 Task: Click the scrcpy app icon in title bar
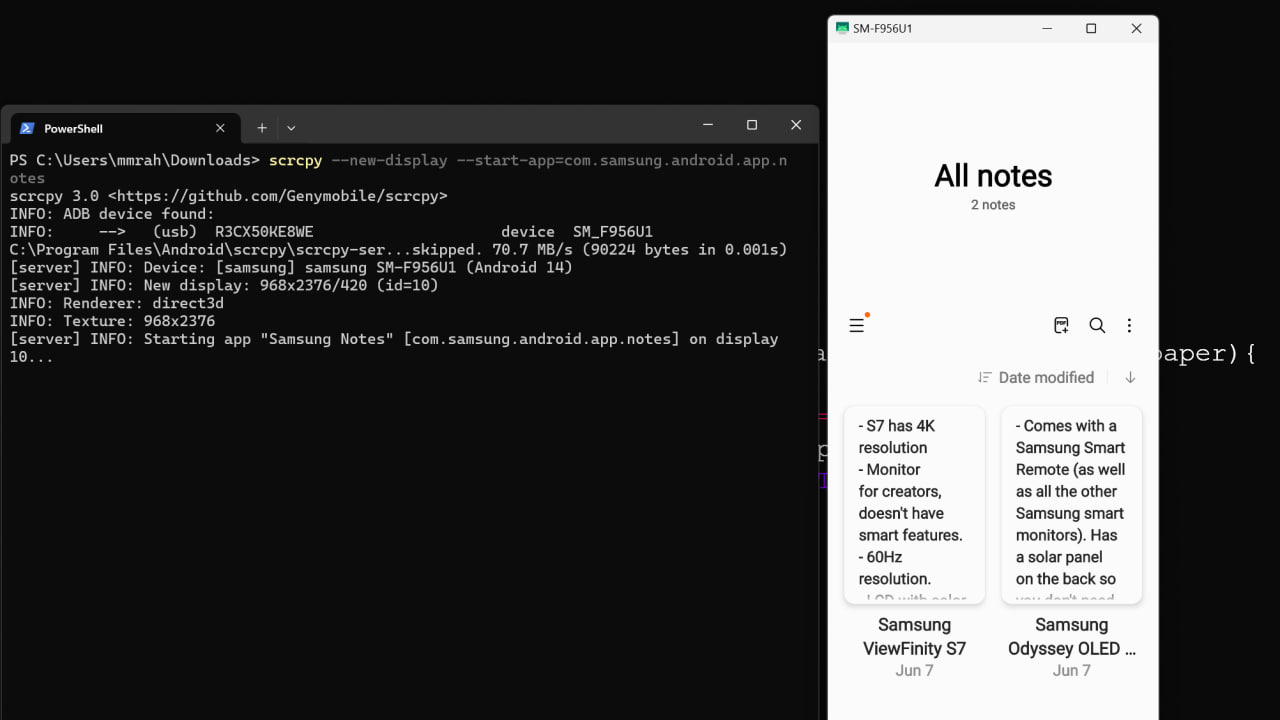842,29
